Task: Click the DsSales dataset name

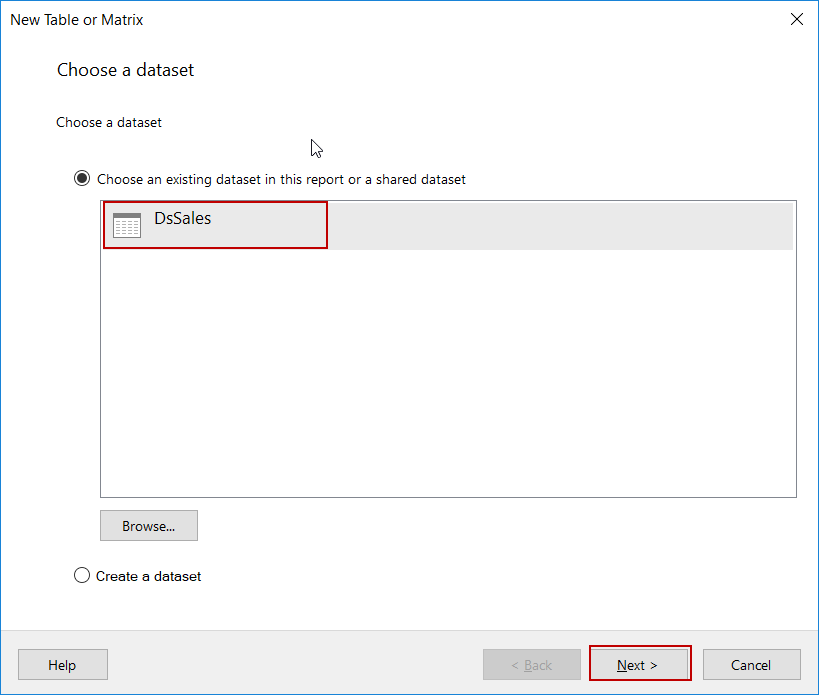Action: coord(182,218)
